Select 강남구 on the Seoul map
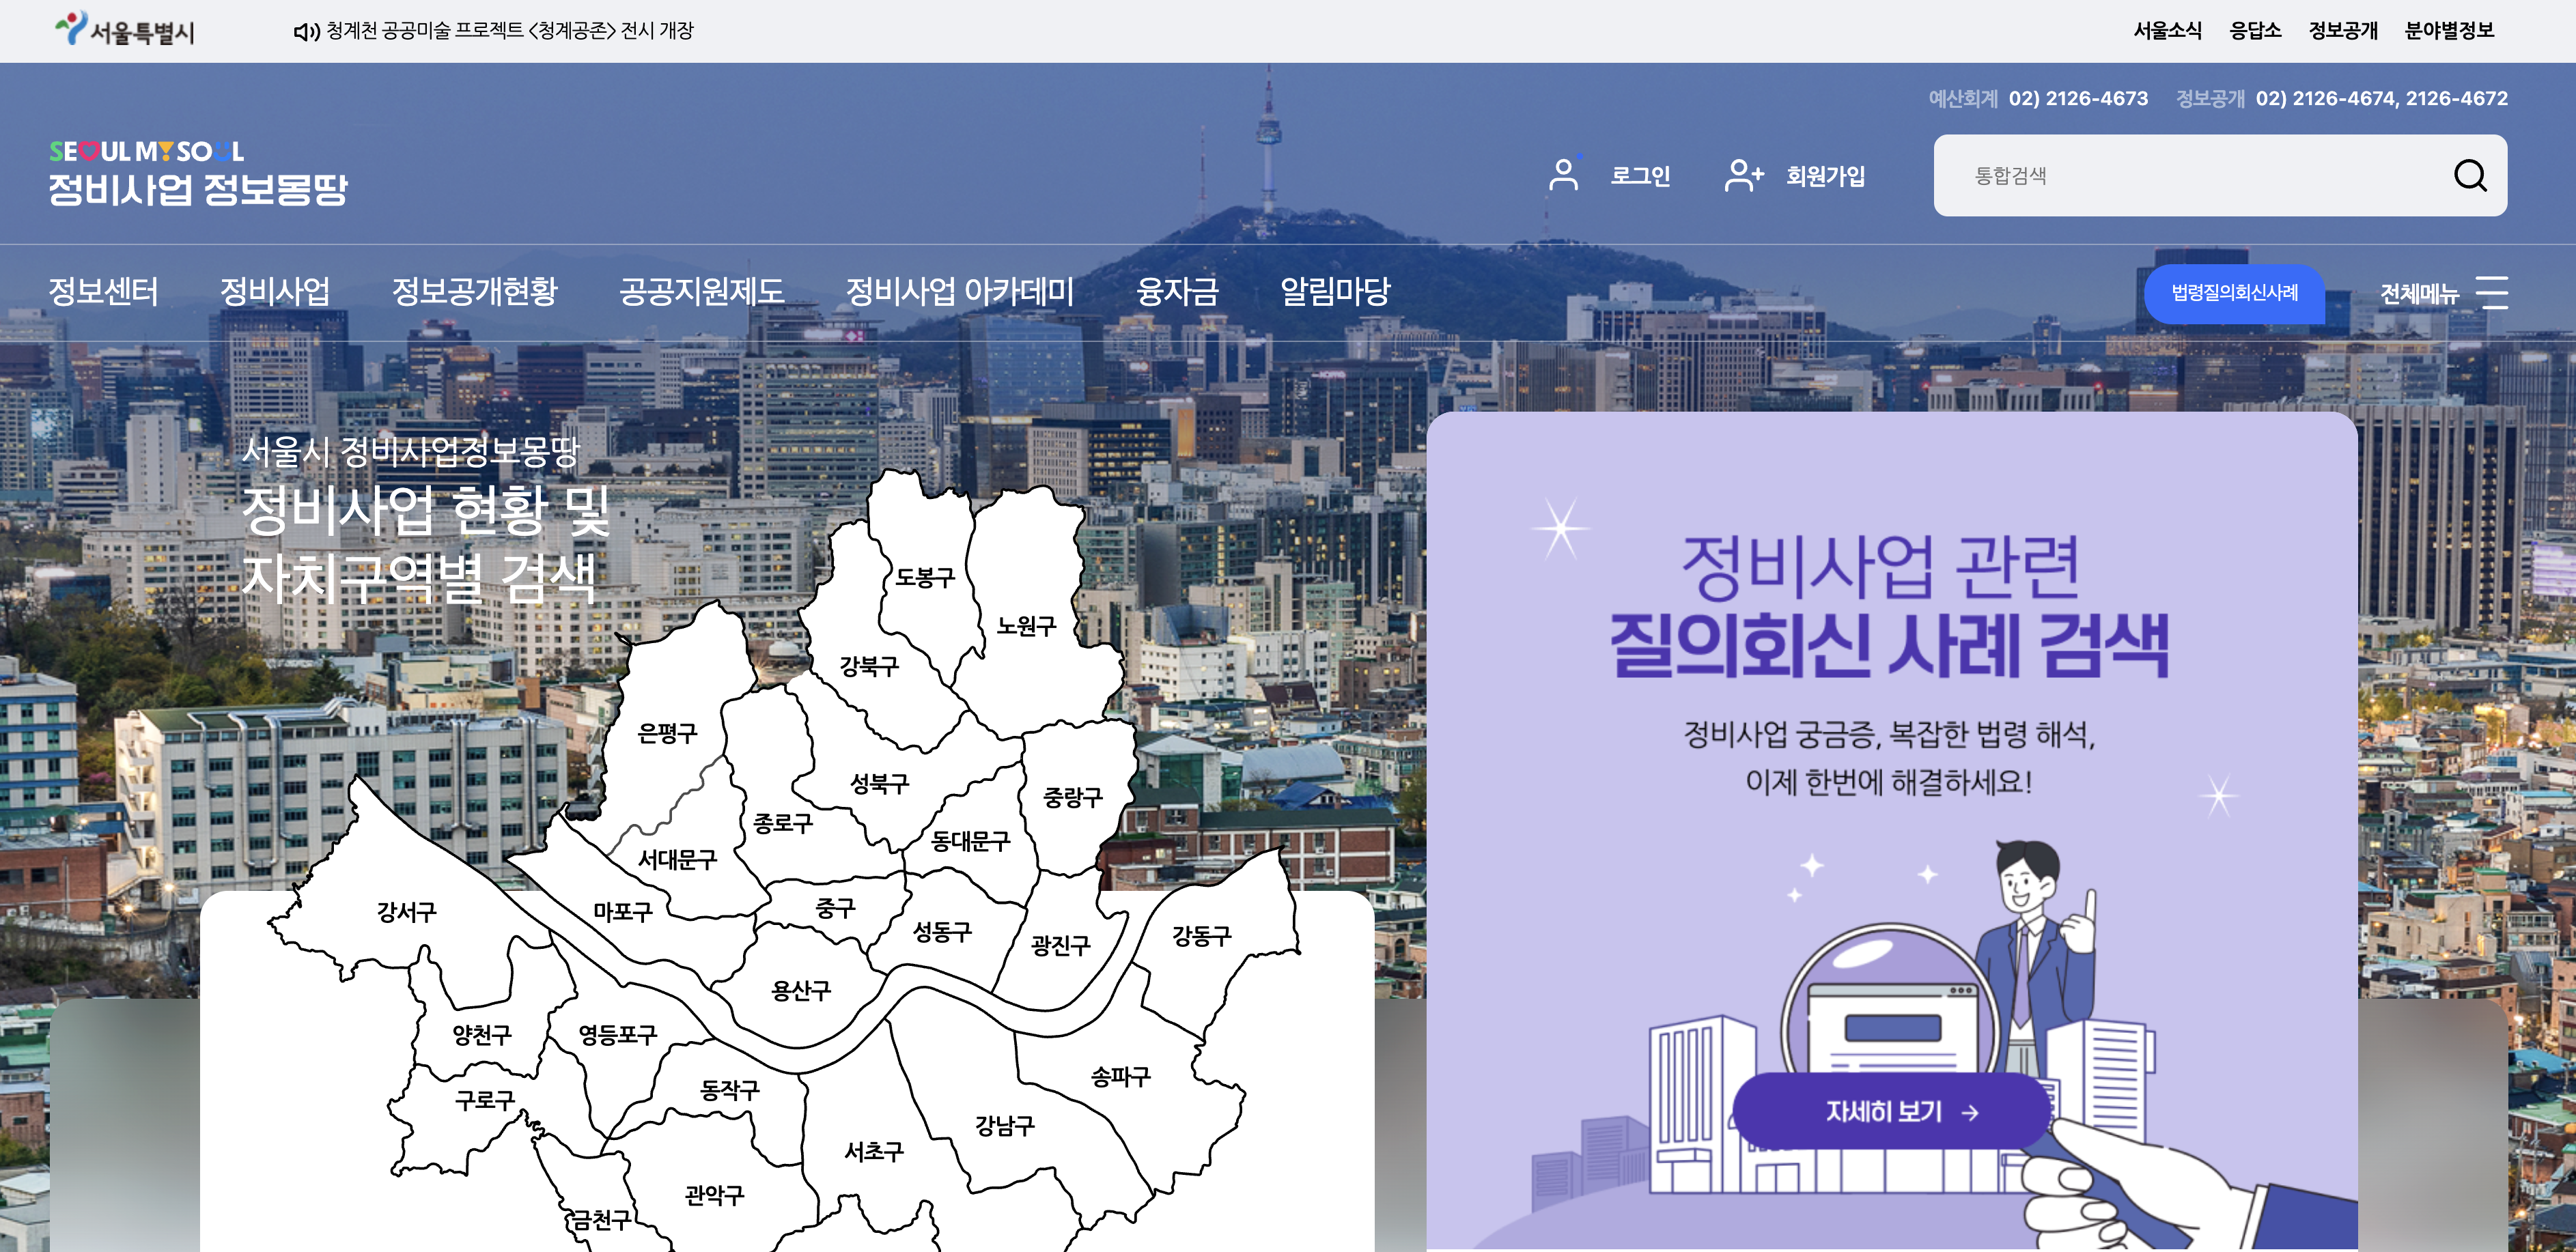The image size is (2576, 1252). pos(1004,1126)
